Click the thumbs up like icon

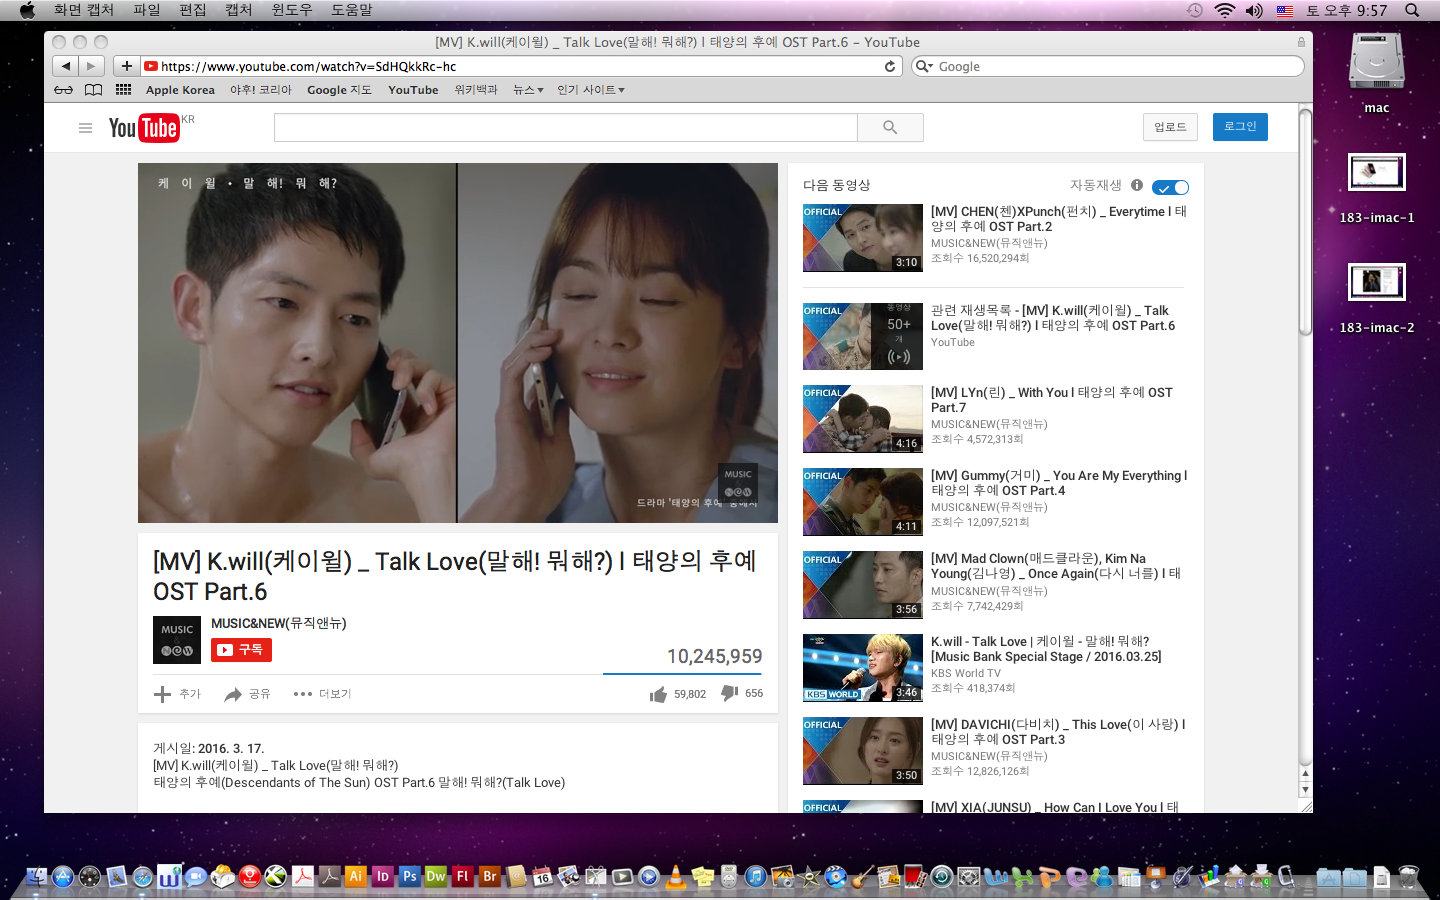click(658, 694)
